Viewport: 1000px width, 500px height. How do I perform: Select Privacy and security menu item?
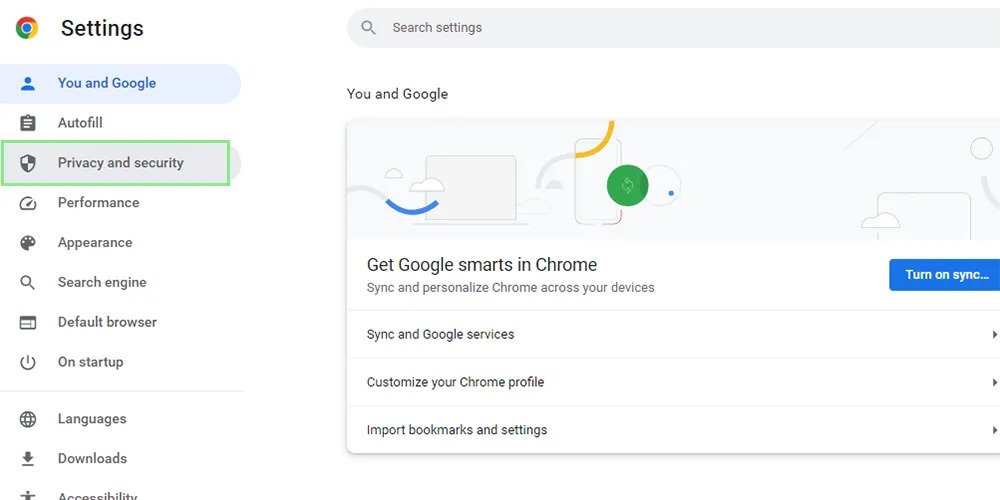coord(121,163)
